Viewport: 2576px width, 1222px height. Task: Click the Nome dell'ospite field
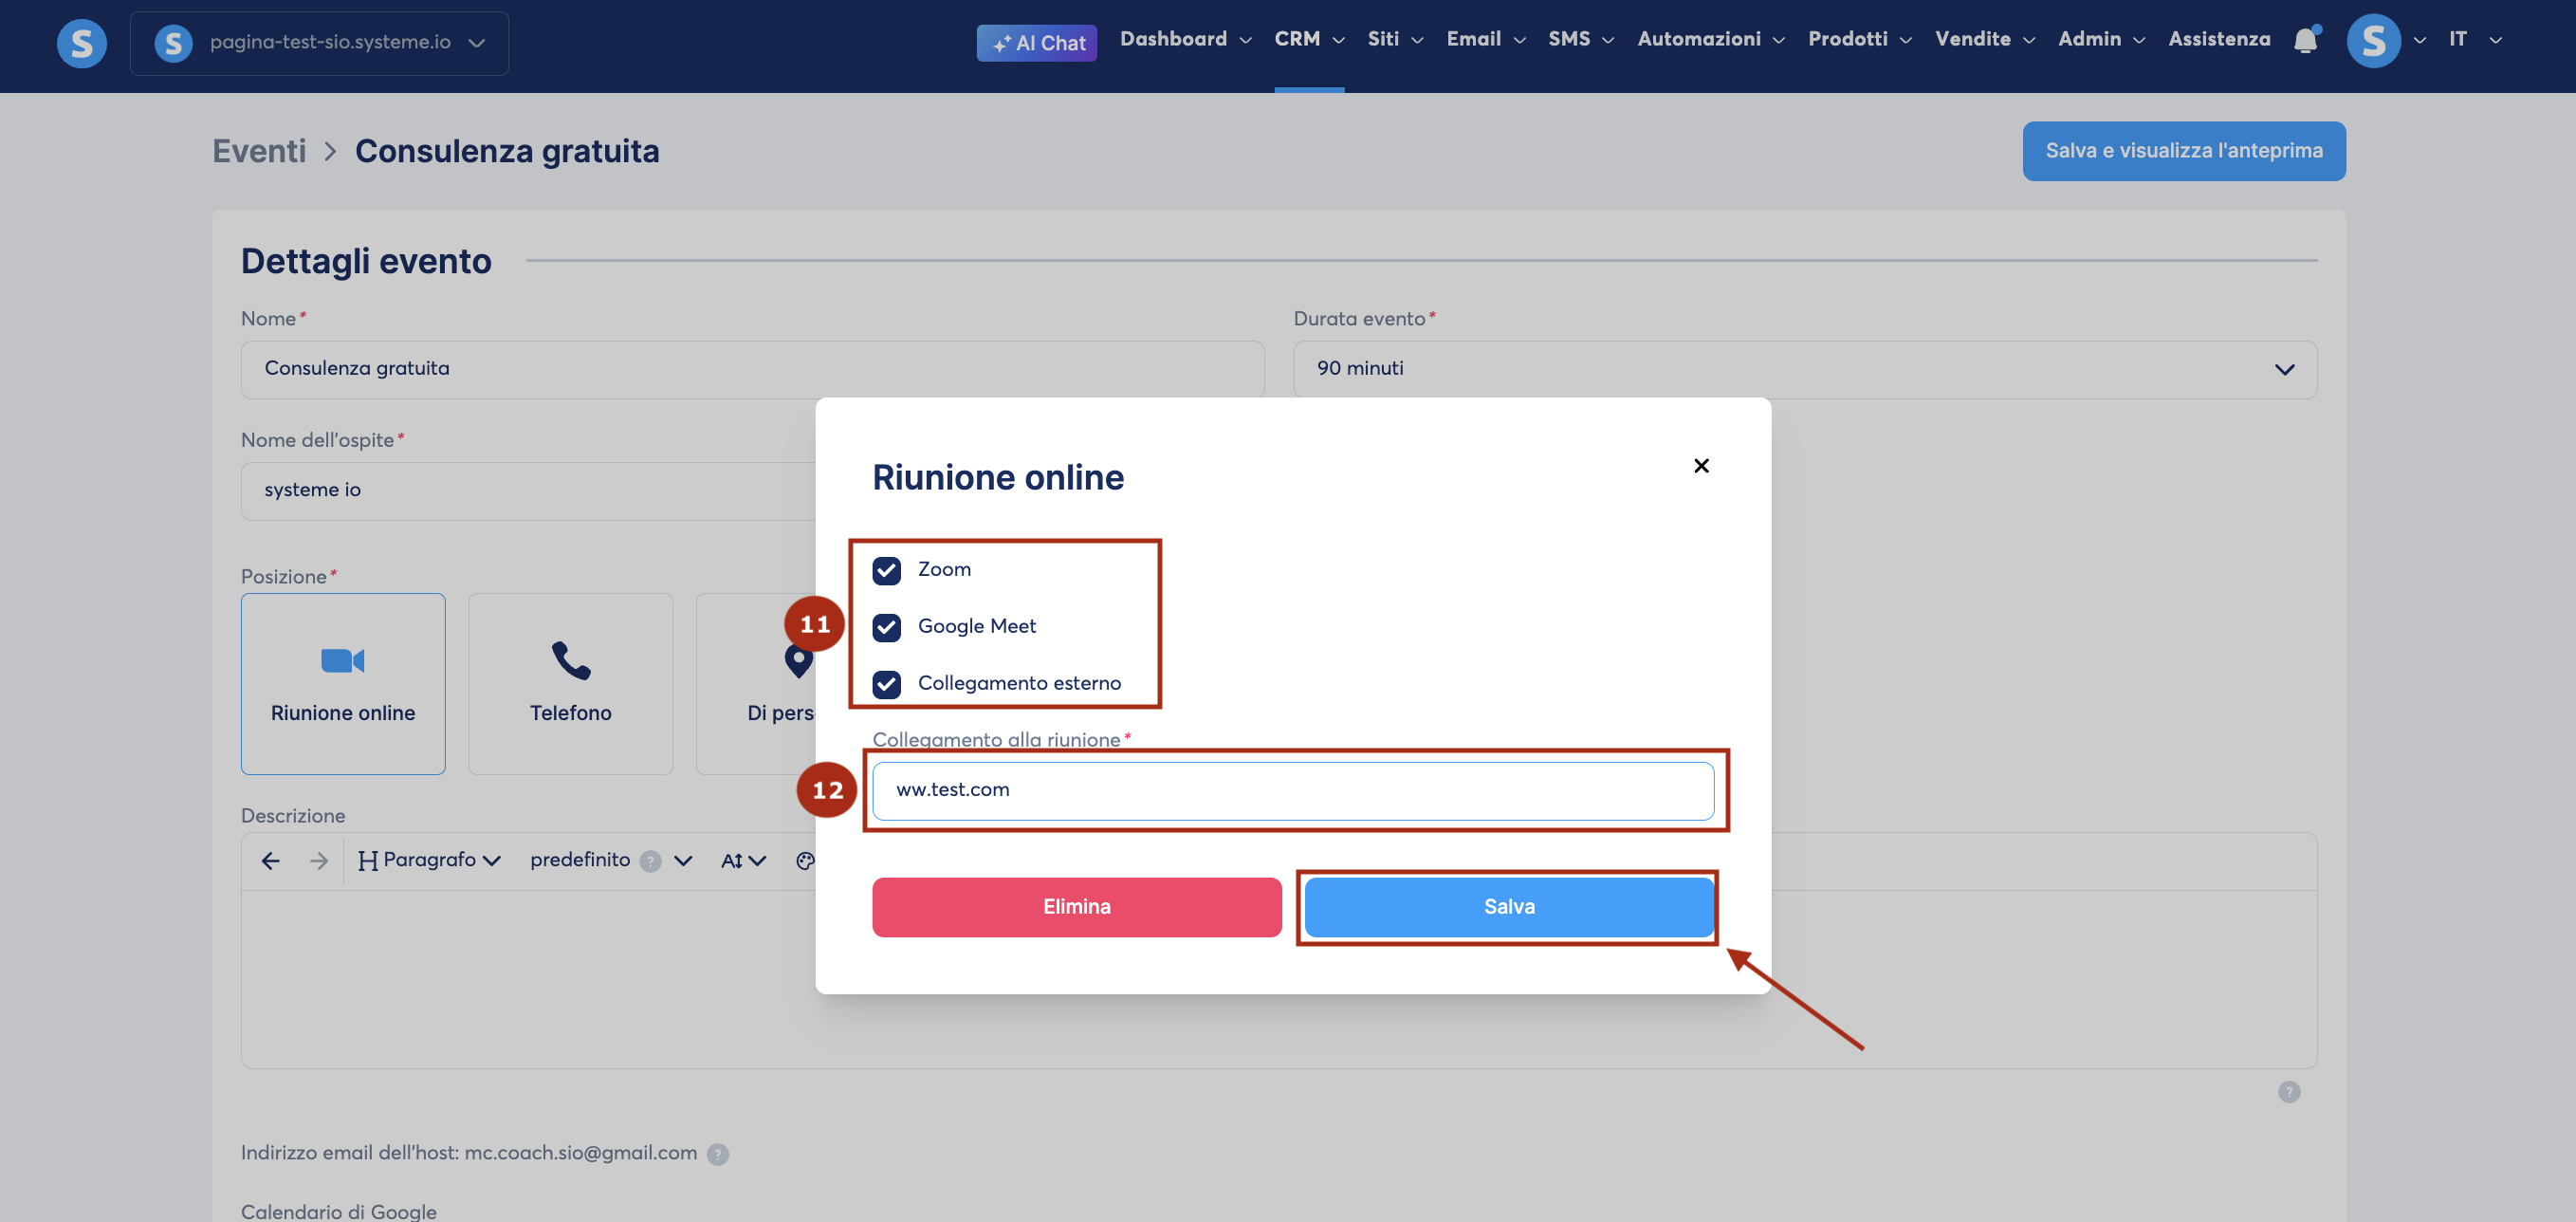pyautogui.click(x=528, y=491)
